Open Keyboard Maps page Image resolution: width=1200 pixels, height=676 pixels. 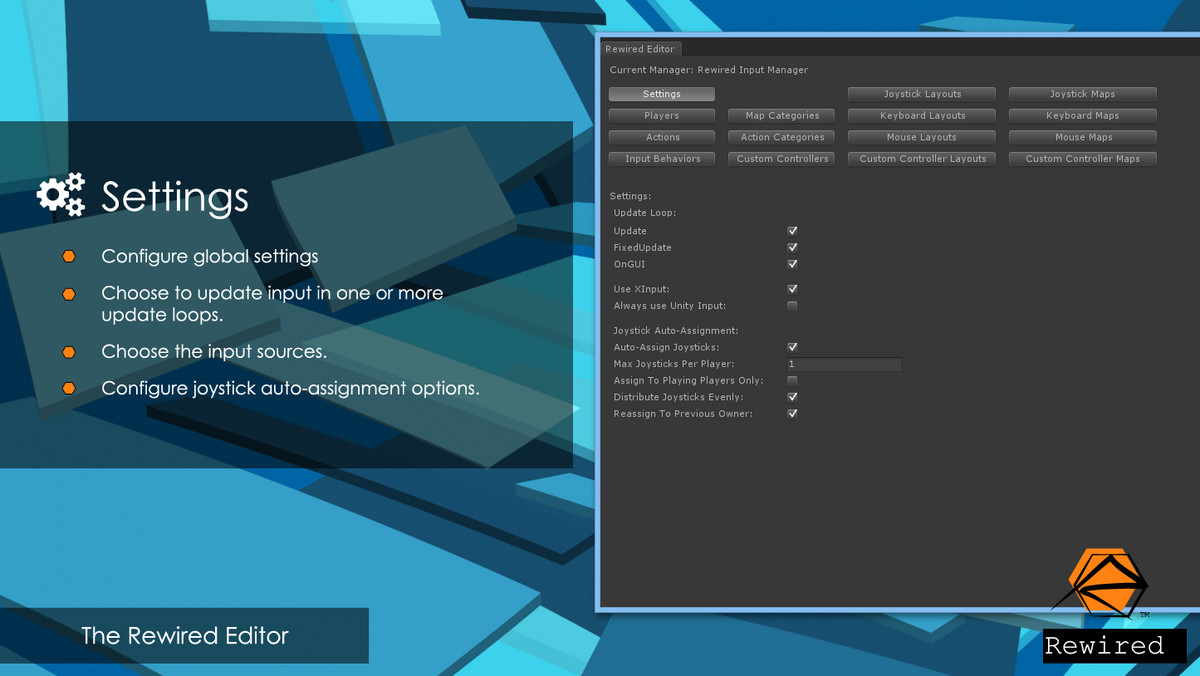[1083, 116]
